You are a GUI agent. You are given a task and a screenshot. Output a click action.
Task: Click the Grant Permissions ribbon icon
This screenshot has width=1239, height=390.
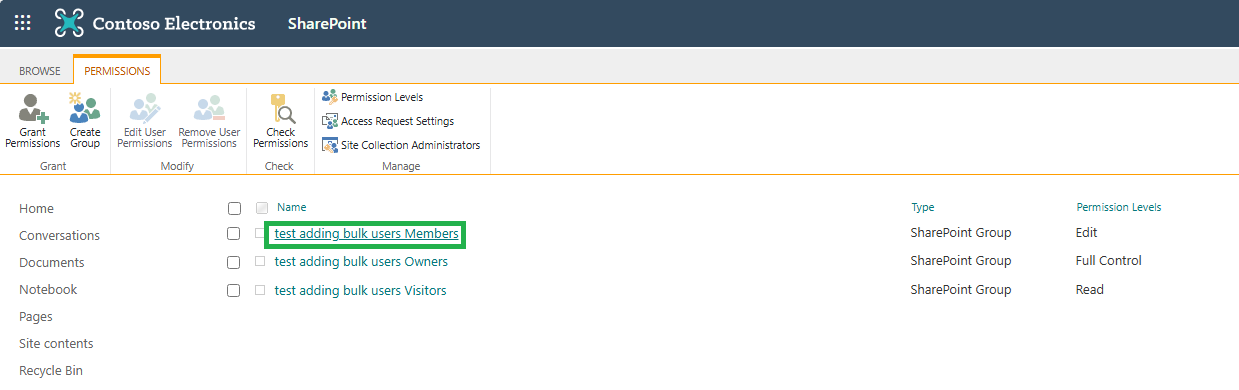point(33,108)
